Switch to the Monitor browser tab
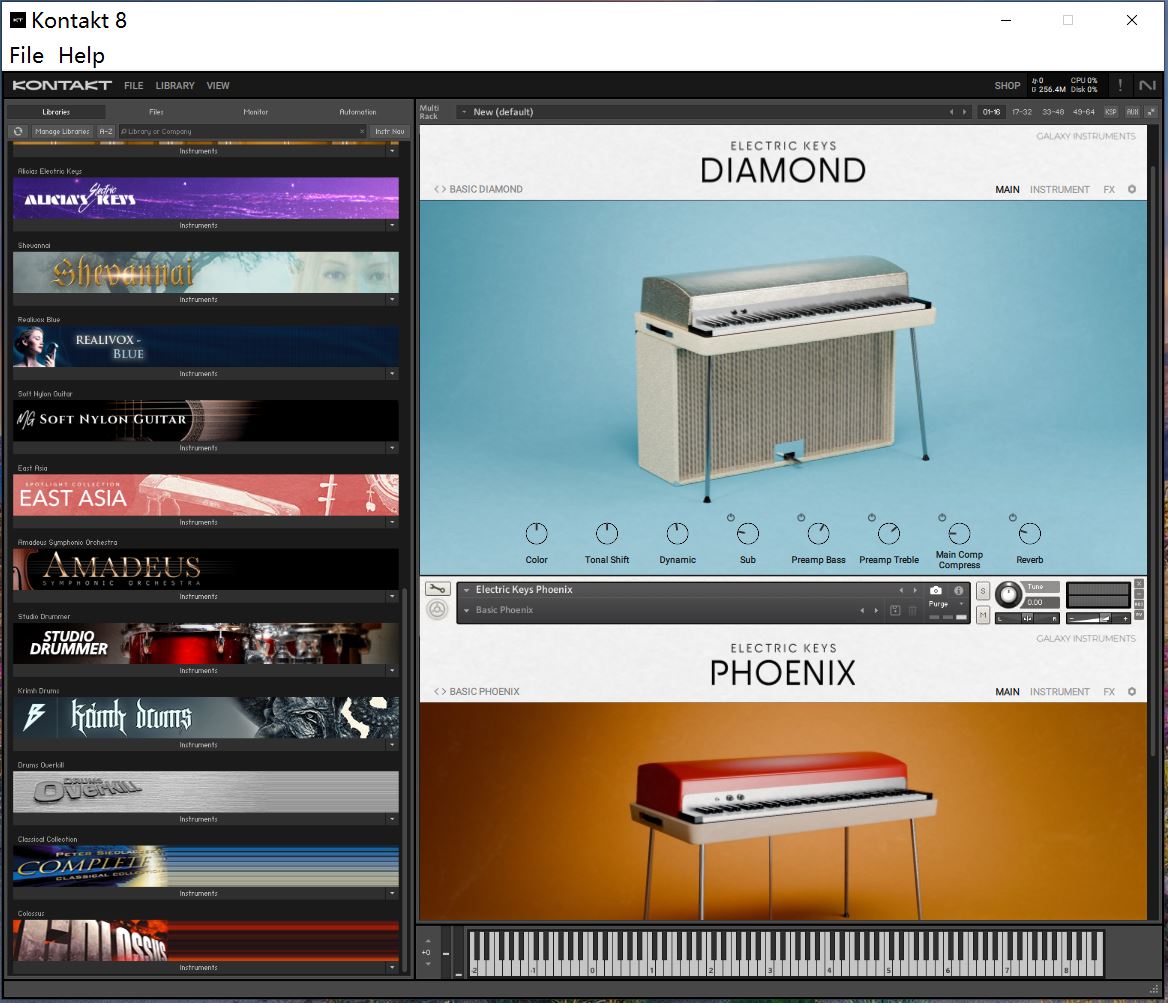The width and height of the screenshot is (1168, 1003). click(x=256, y=112)
